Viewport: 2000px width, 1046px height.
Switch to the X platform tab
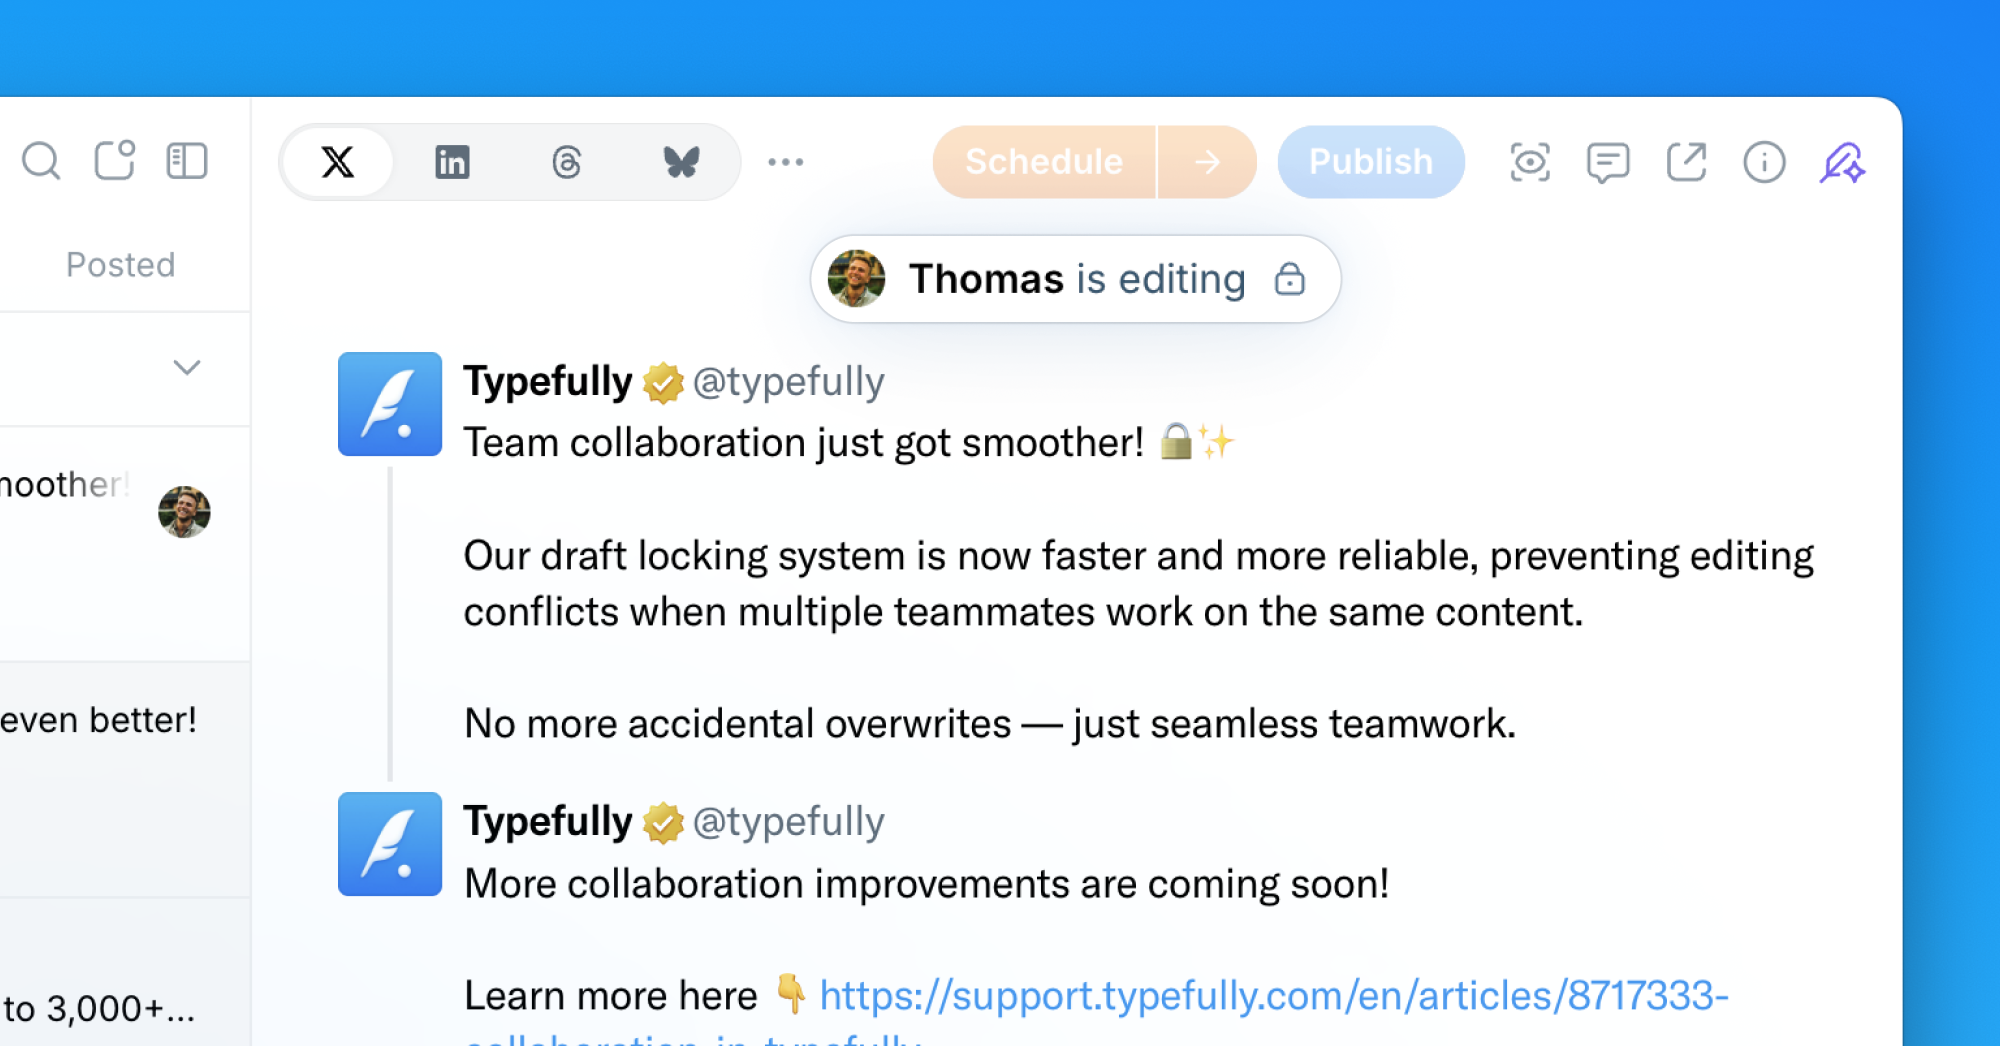tap(338, 162)
